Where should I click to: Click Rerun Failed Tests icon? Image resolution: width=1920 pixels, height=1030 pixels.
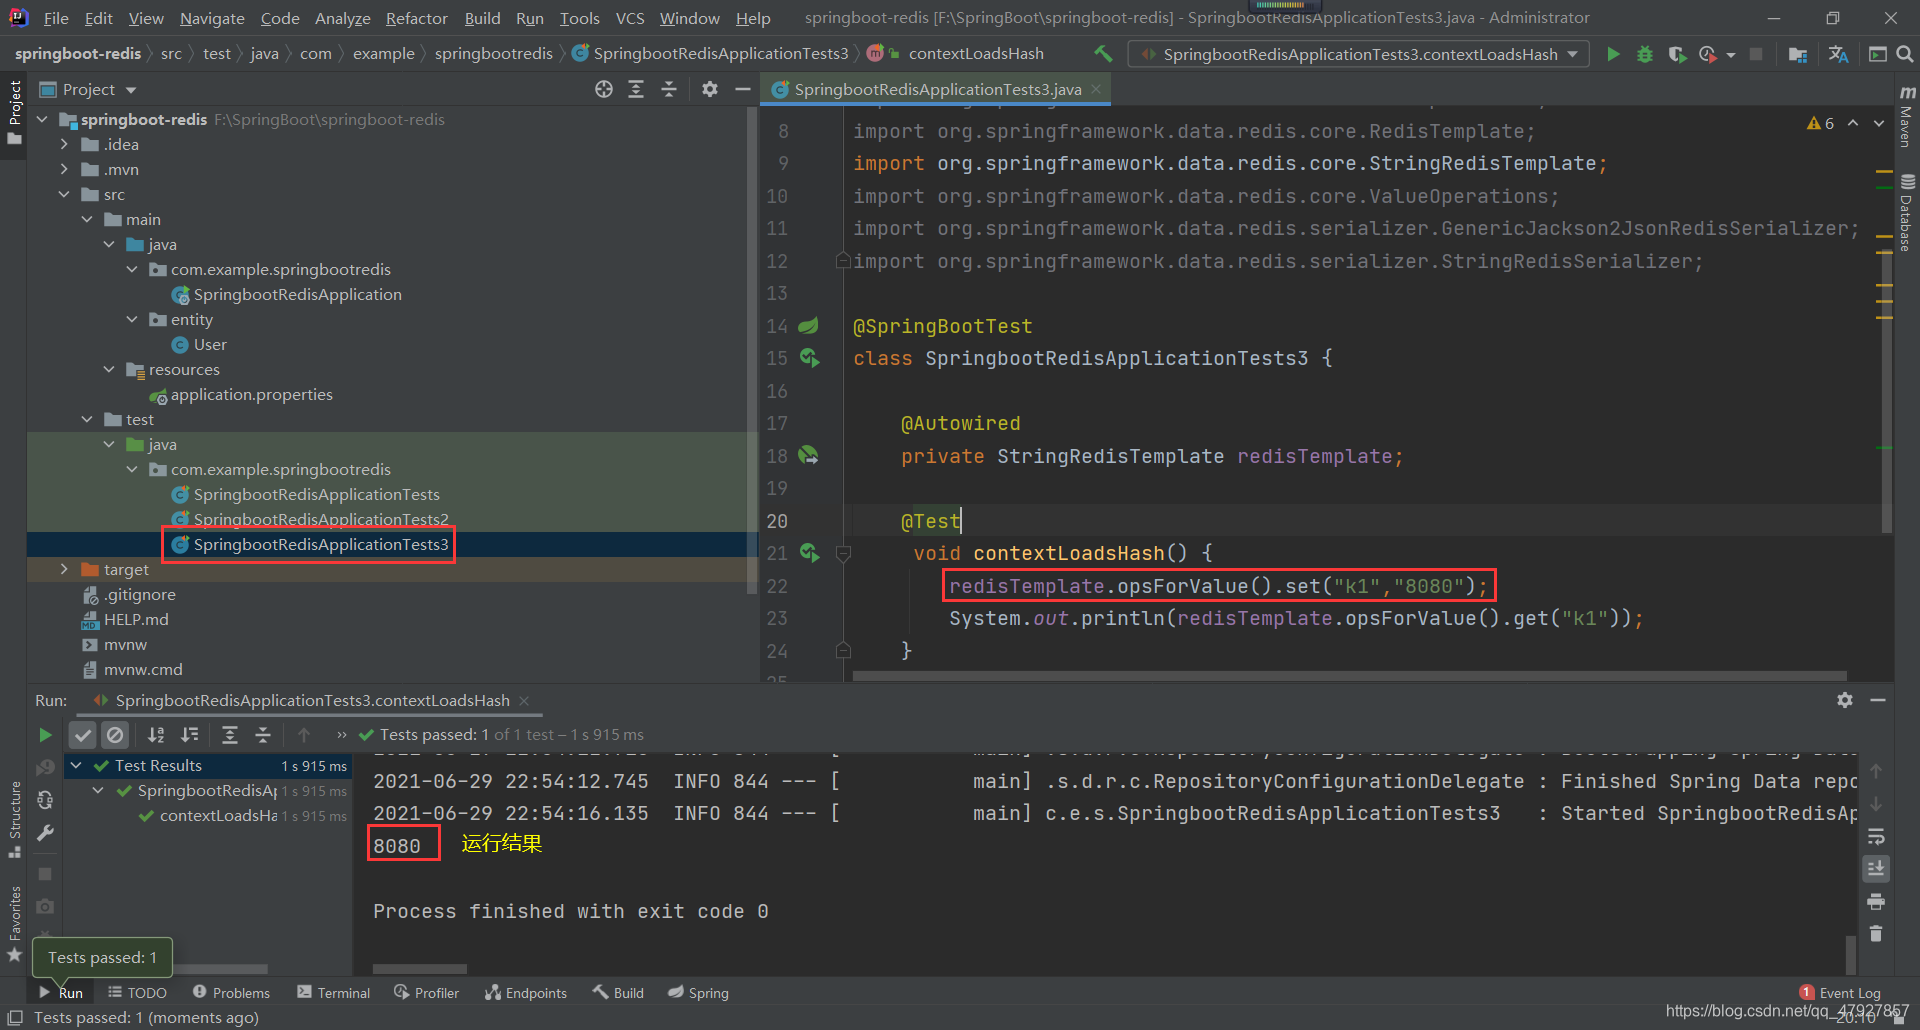(45, 768)
